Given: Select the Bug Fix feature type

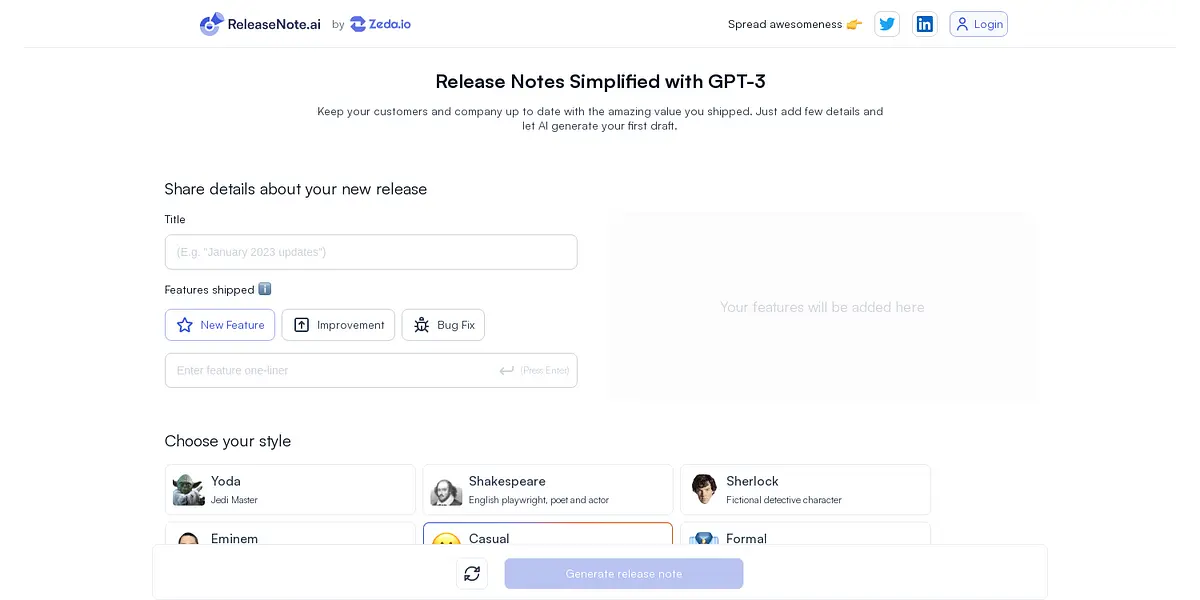Looking at the screenshot, I should [443, 325].
